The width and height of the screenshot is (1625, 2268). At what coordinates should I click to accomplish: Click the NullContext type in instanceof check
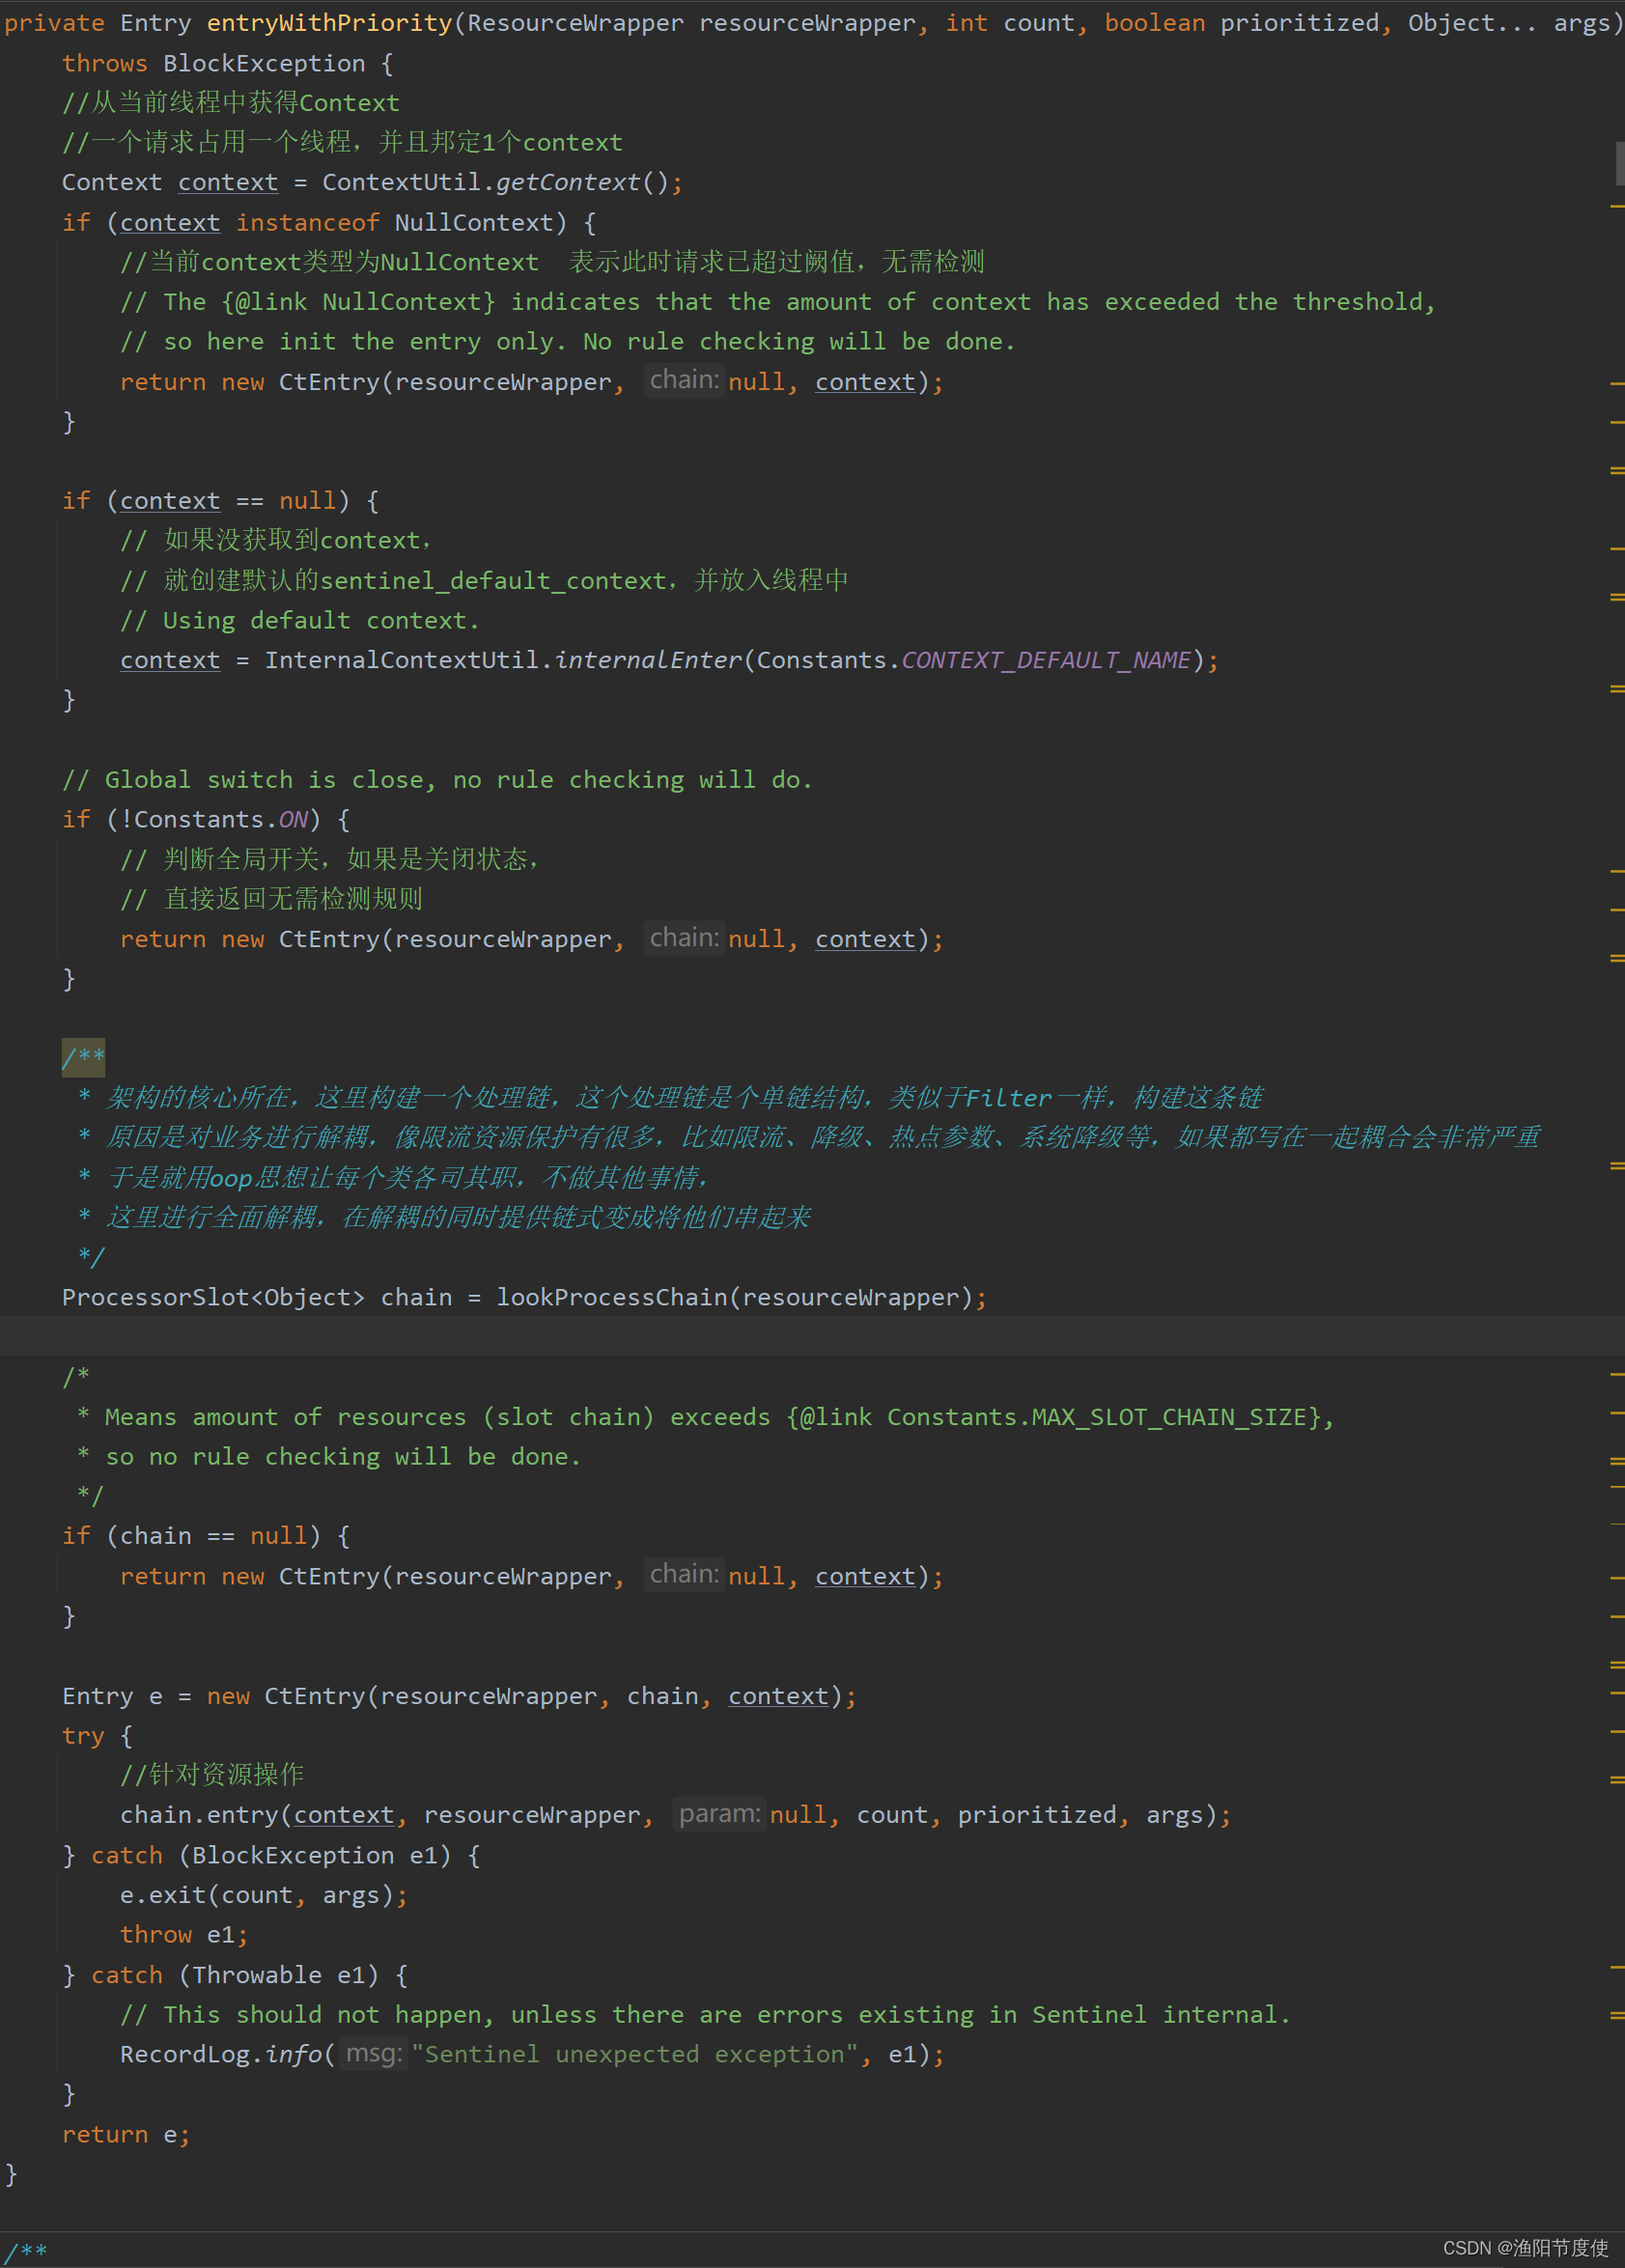coord(473,222)
